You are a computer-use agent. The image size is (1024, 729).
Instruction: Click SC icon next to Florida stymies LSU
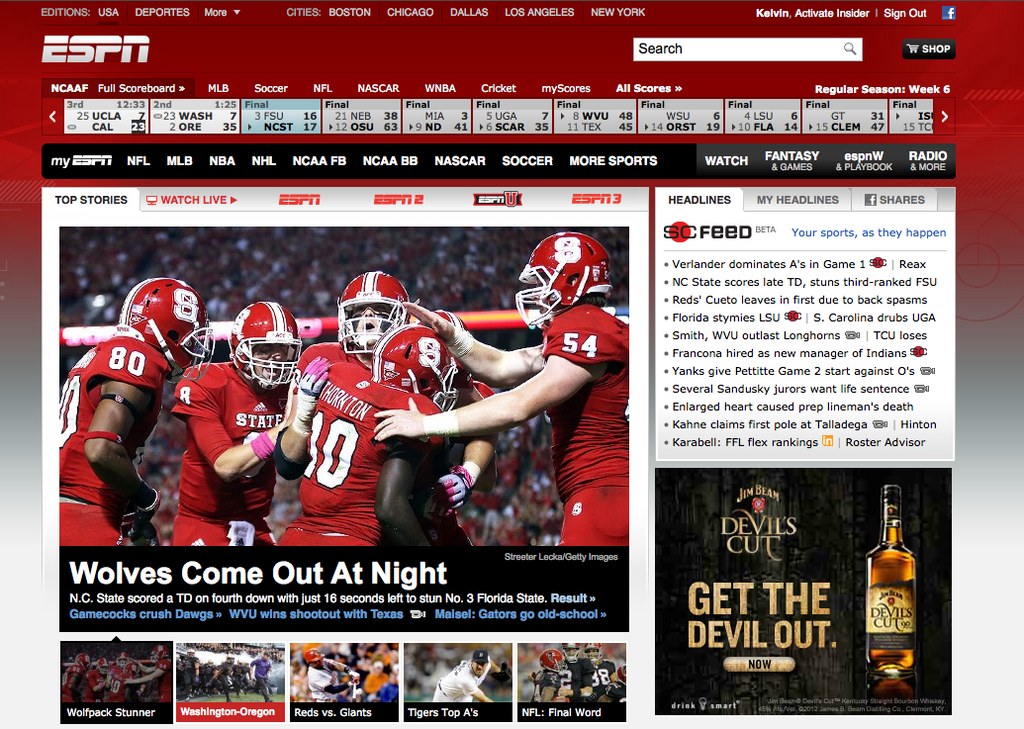point(793,317)
